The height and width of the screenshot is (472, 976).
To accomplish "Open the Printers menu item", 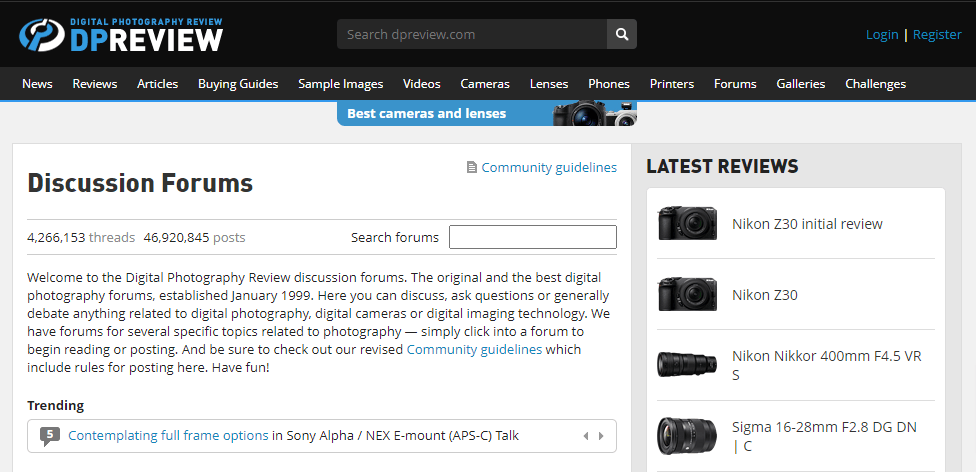I will coord(672,83).
